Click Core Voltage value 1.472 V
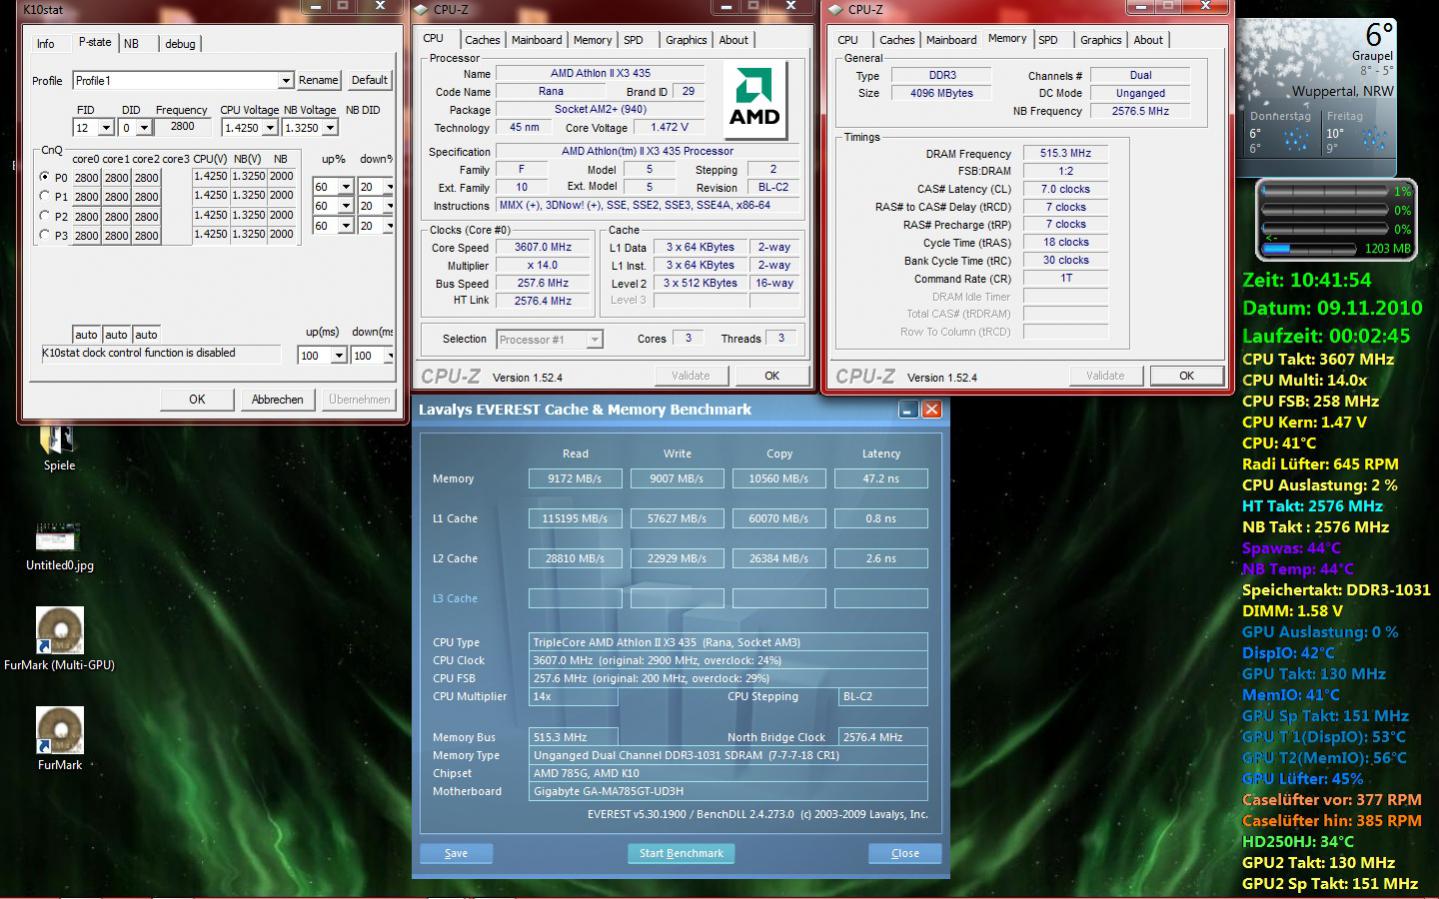Screen dimensions: 1439x899 coord(669,128)
